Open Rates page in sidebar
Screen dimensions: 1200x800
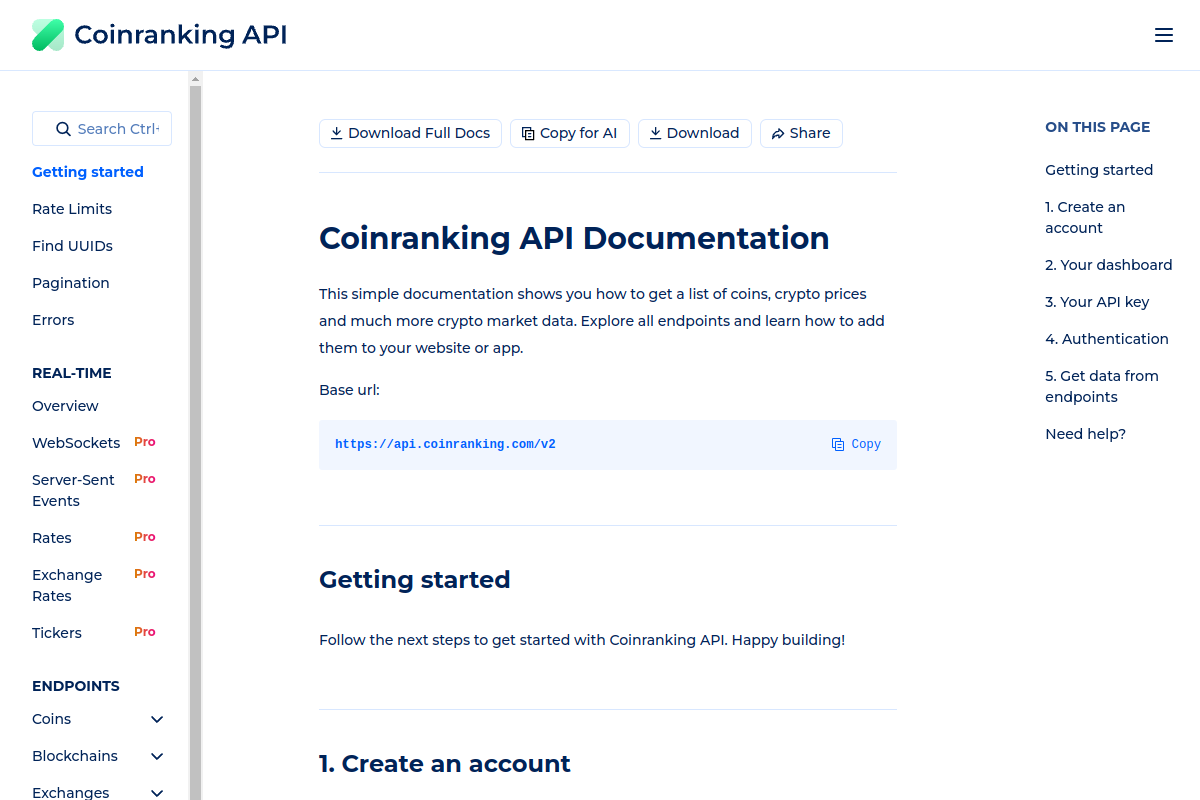coord(52,538)
